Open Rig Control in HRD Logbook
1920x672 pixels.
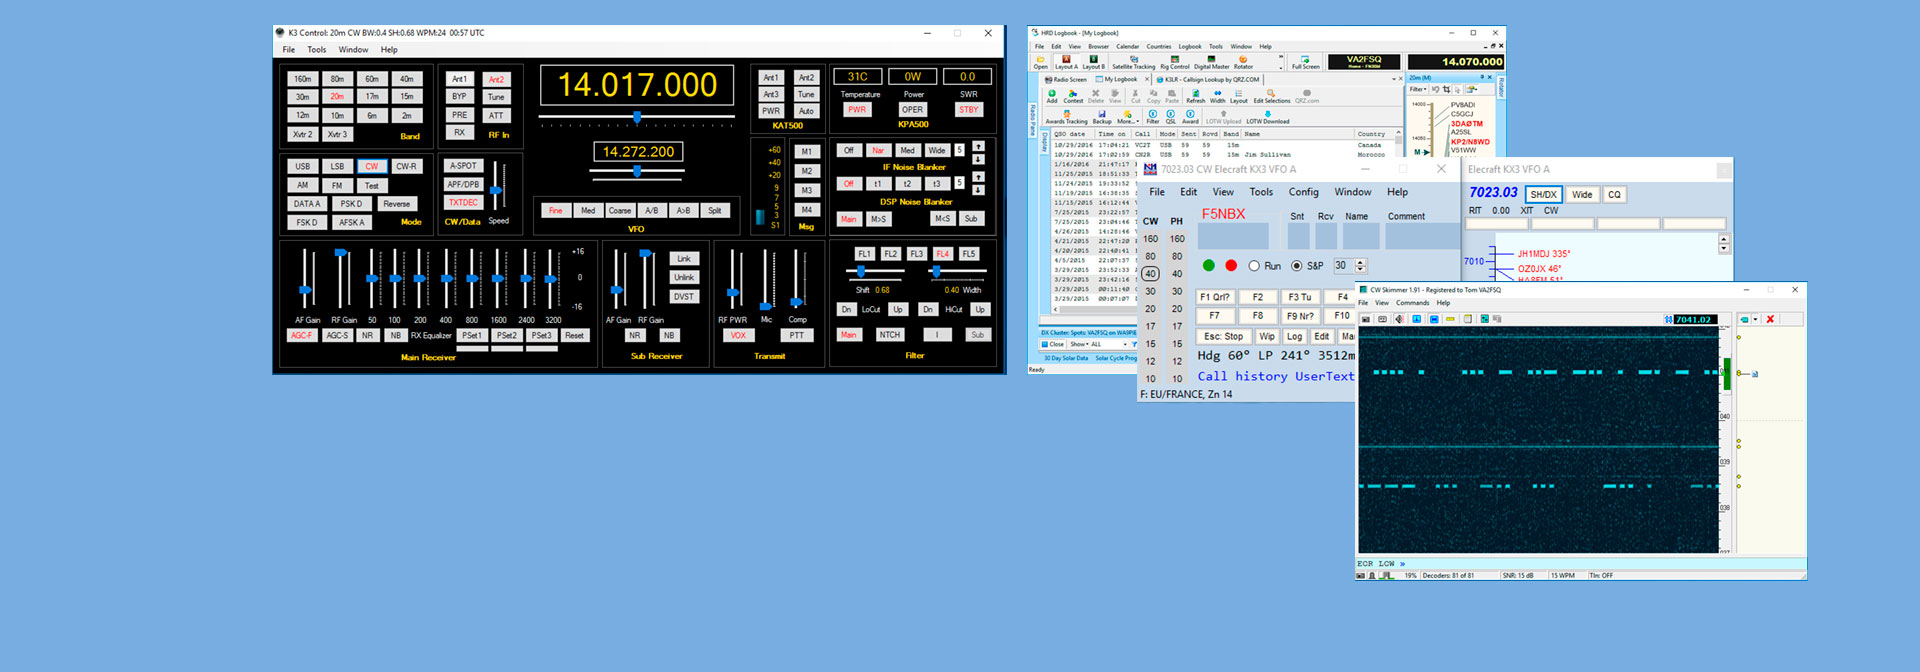click(x=1175, y=63)
